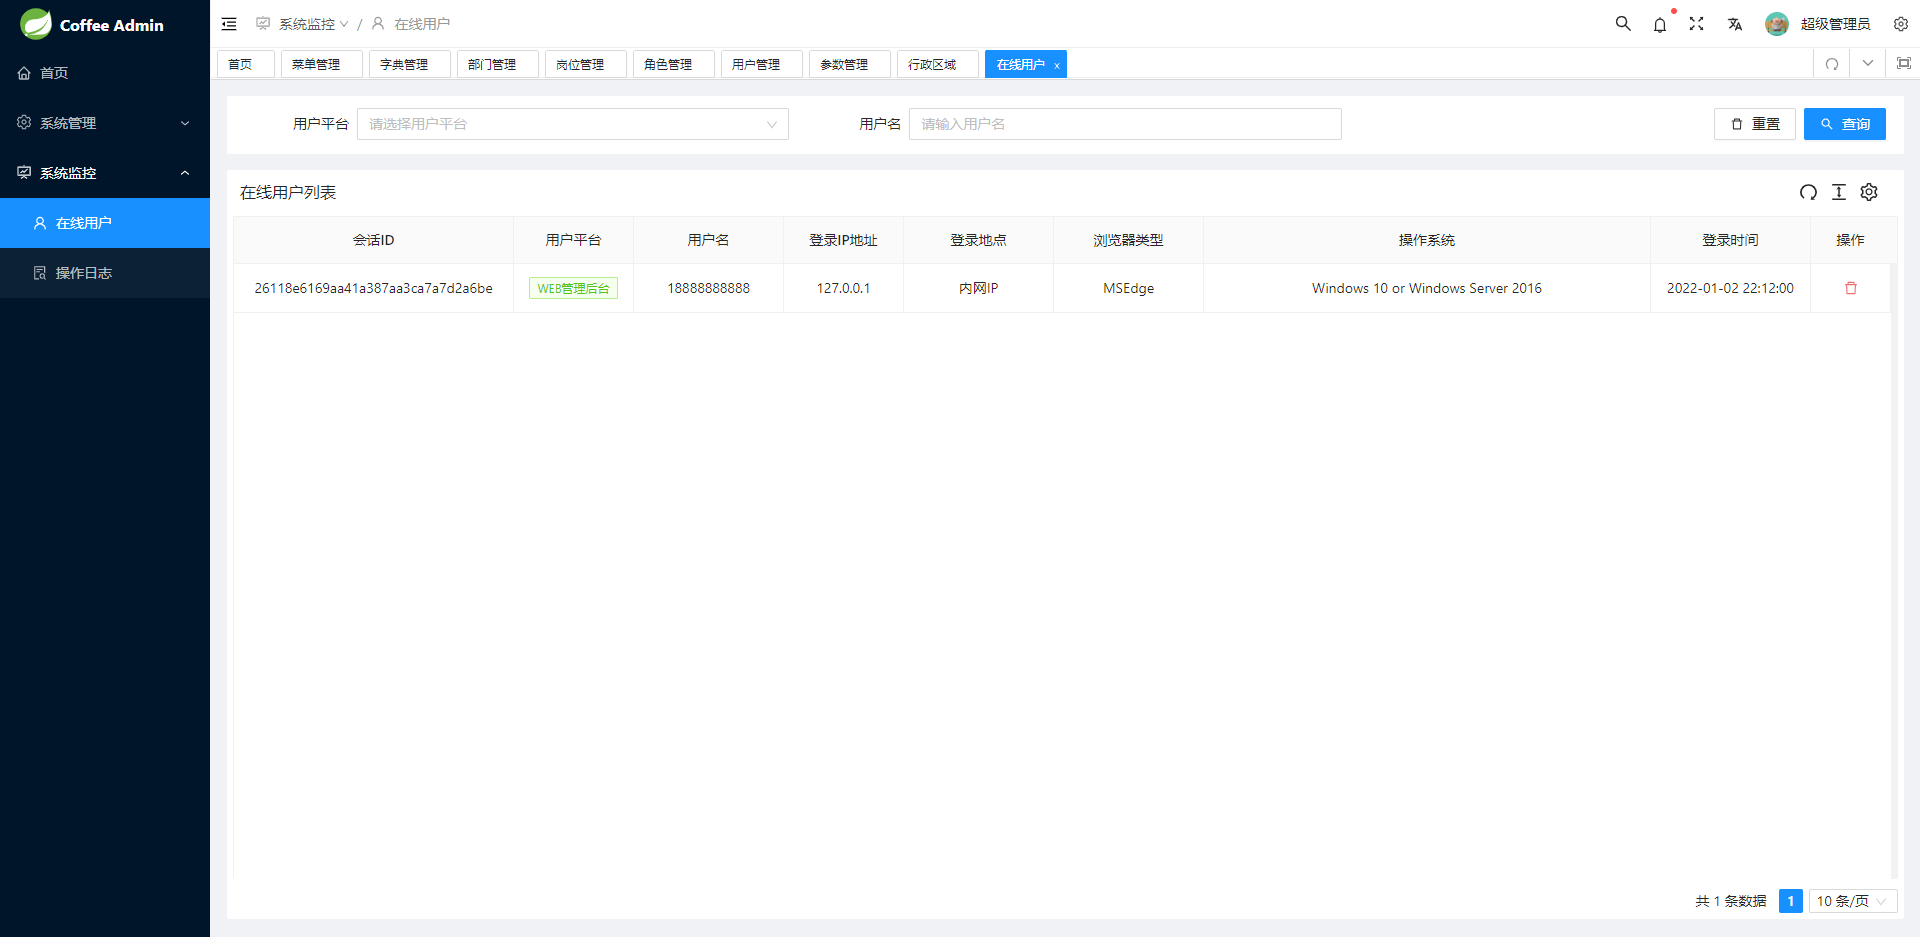Open table column settings gear
The image size is (1920, 937).
coord(1869,192)
